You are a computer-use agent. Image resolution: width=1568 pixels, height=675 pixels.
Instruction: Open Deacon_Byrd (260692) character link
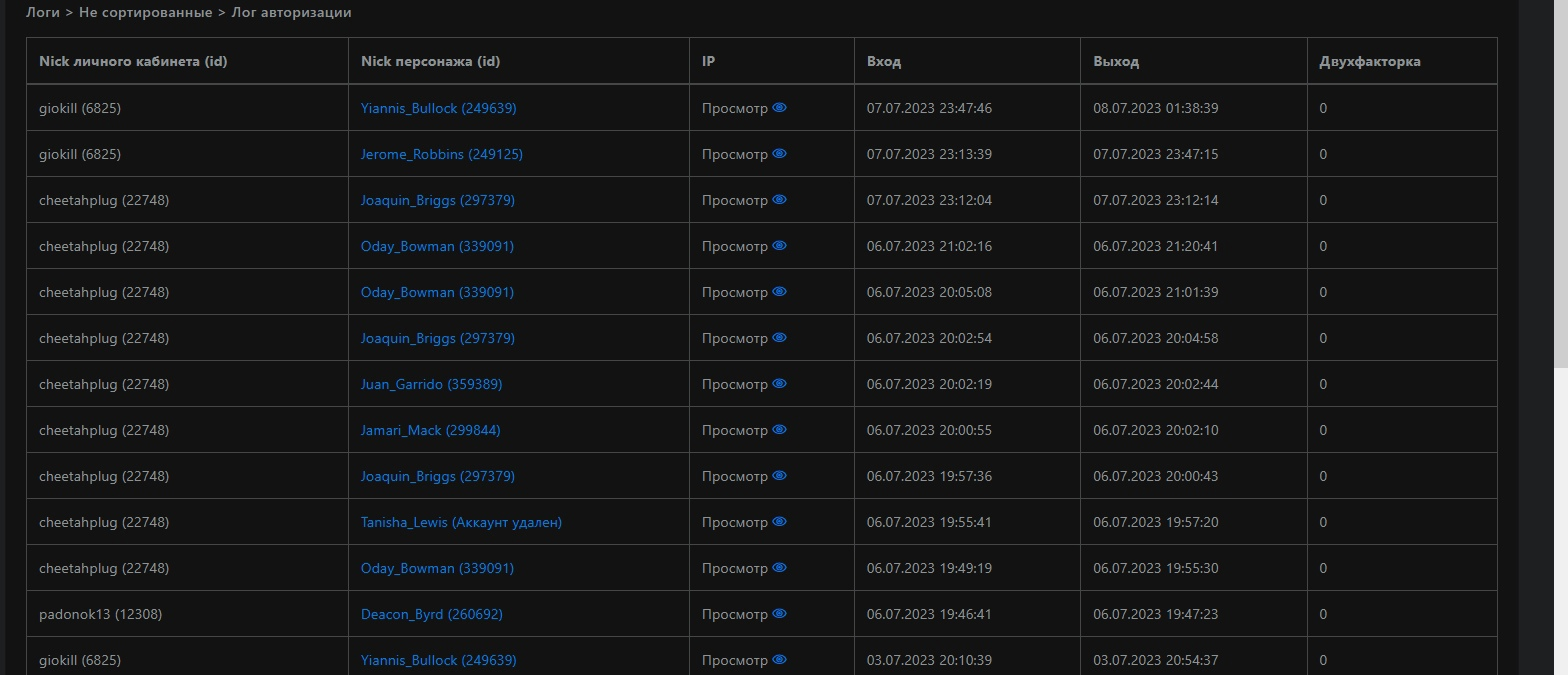[x=431, y=614]
